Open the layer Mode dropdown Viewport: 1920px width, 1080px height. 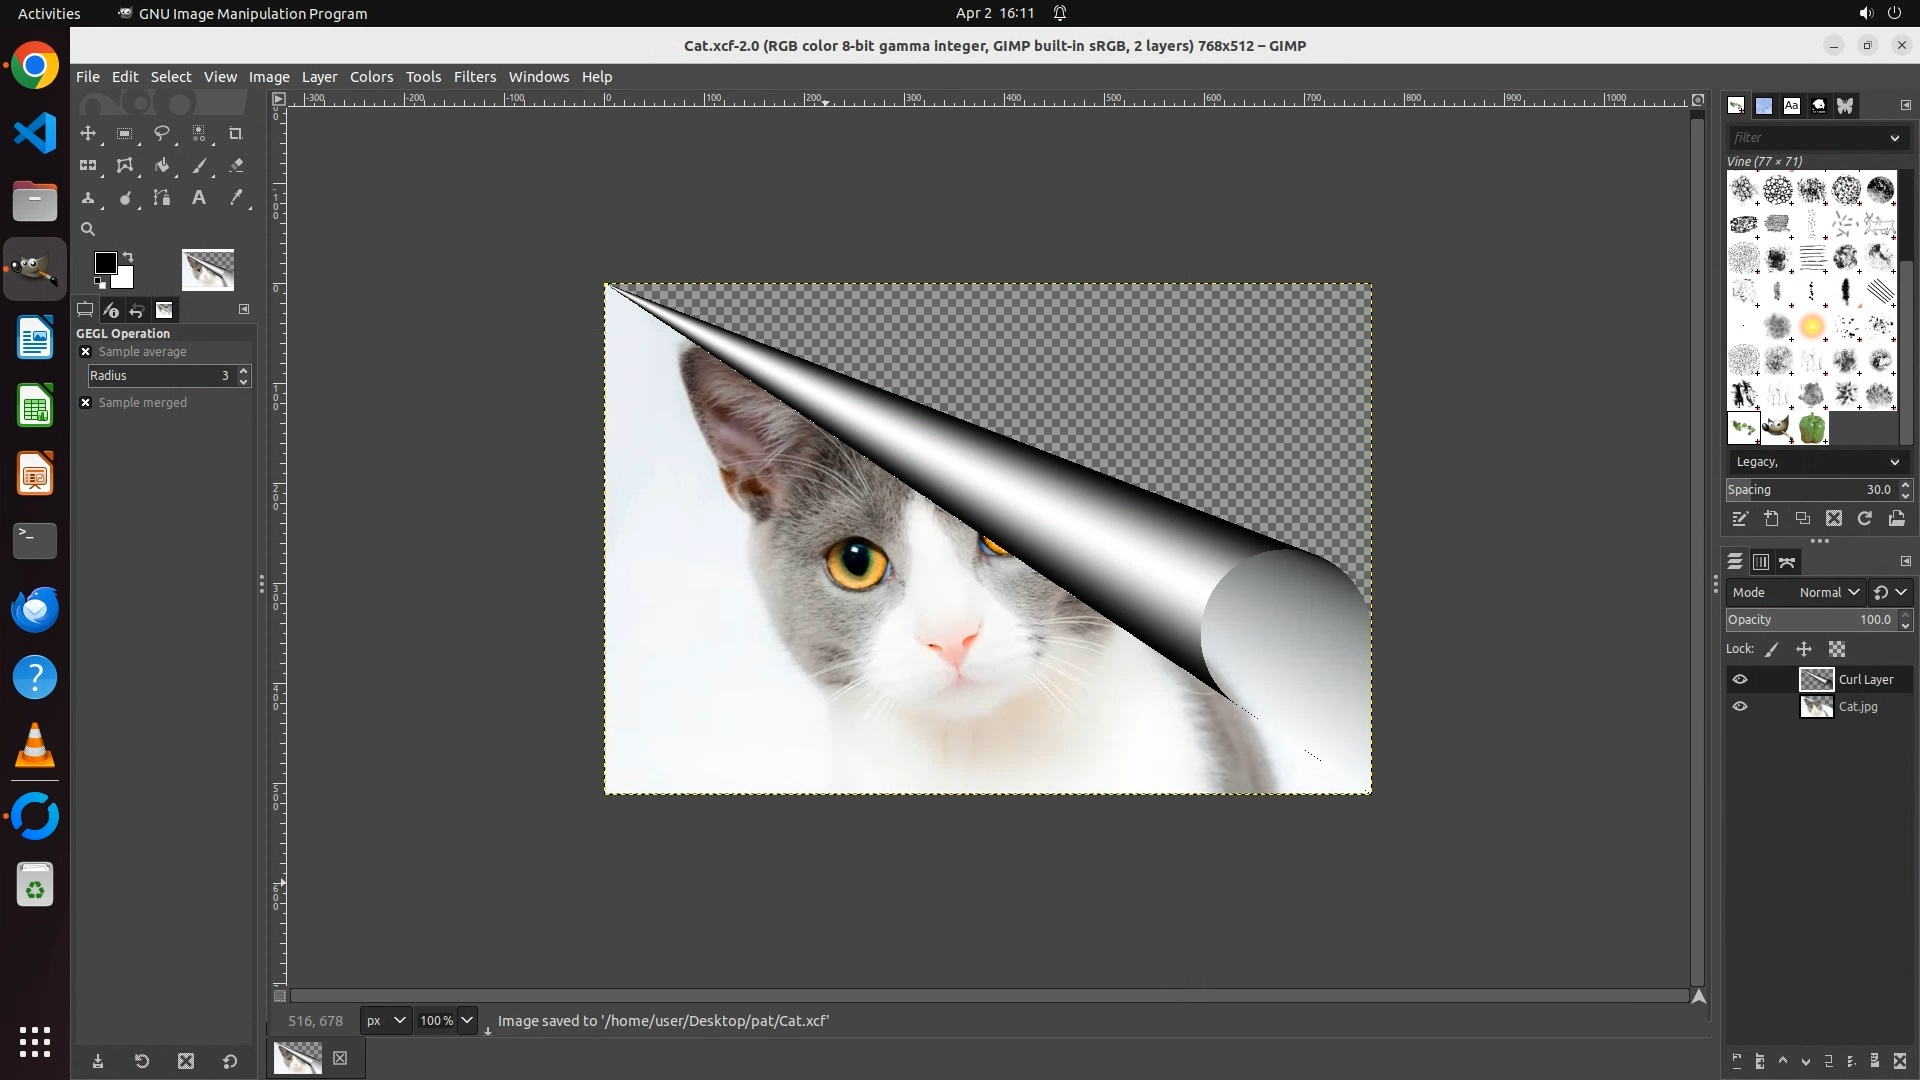pos(1829,592)
